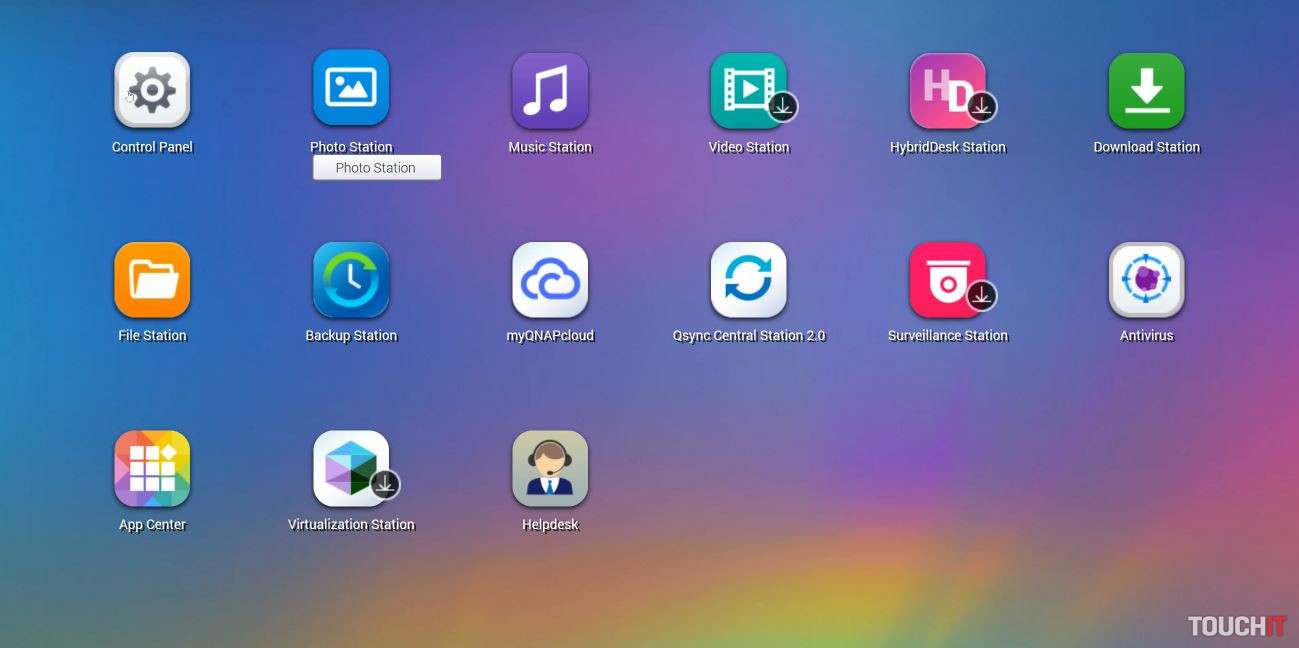The image size is (1299, 648).
Task: Open the myQNAPcloud cloud icon
Action: 550,279
